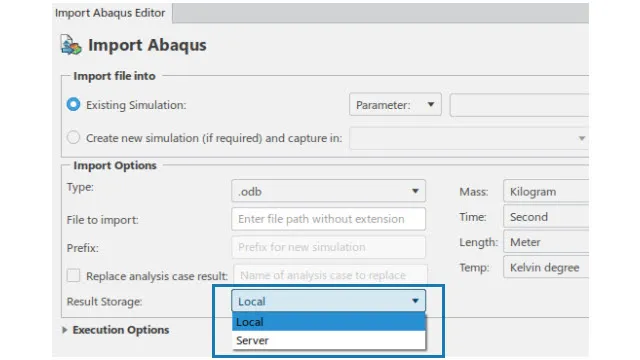
Task: Open the Result Storage dropdown arrow
Action: coord(415,301)
